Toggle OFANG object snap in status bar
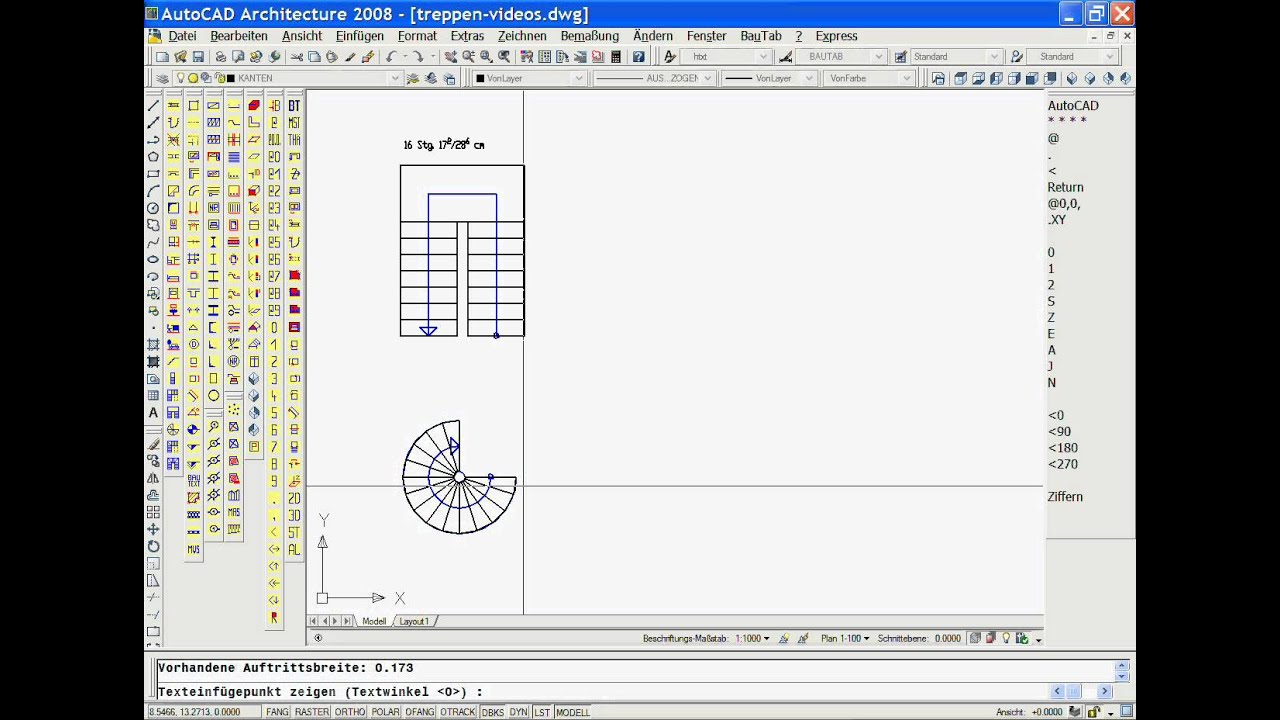Screen dimensions: 1280x720 click(420, 712)
